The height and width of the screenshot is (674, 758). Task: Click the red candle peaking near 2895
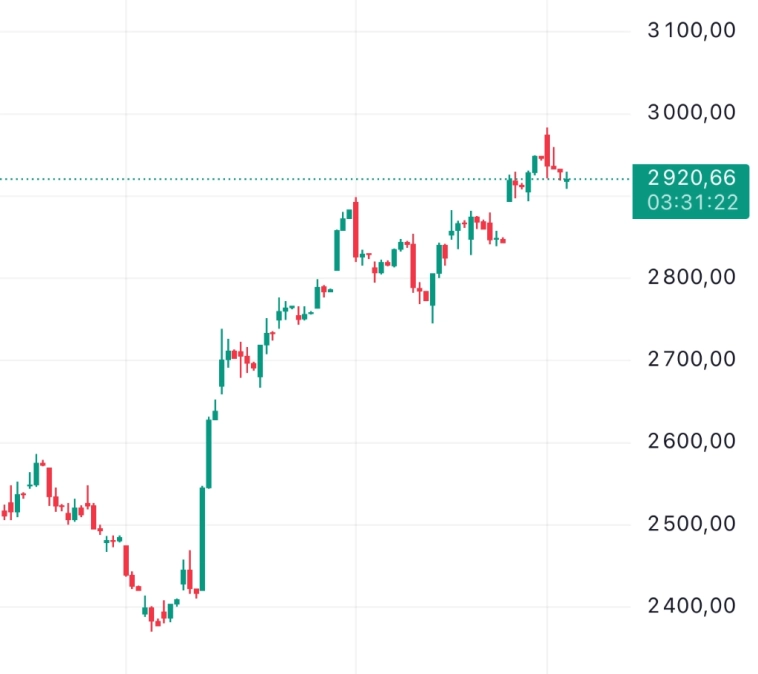(355, 230)
